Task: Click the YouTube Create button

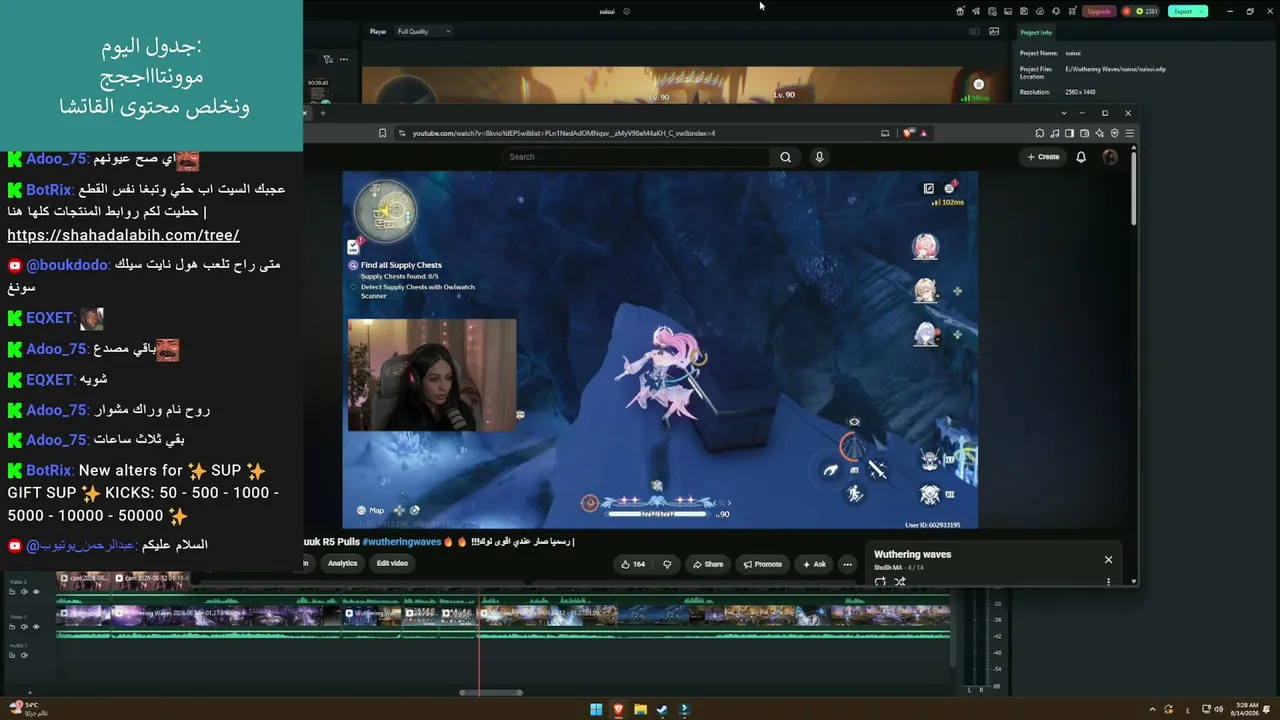Action: (1043, 157)
